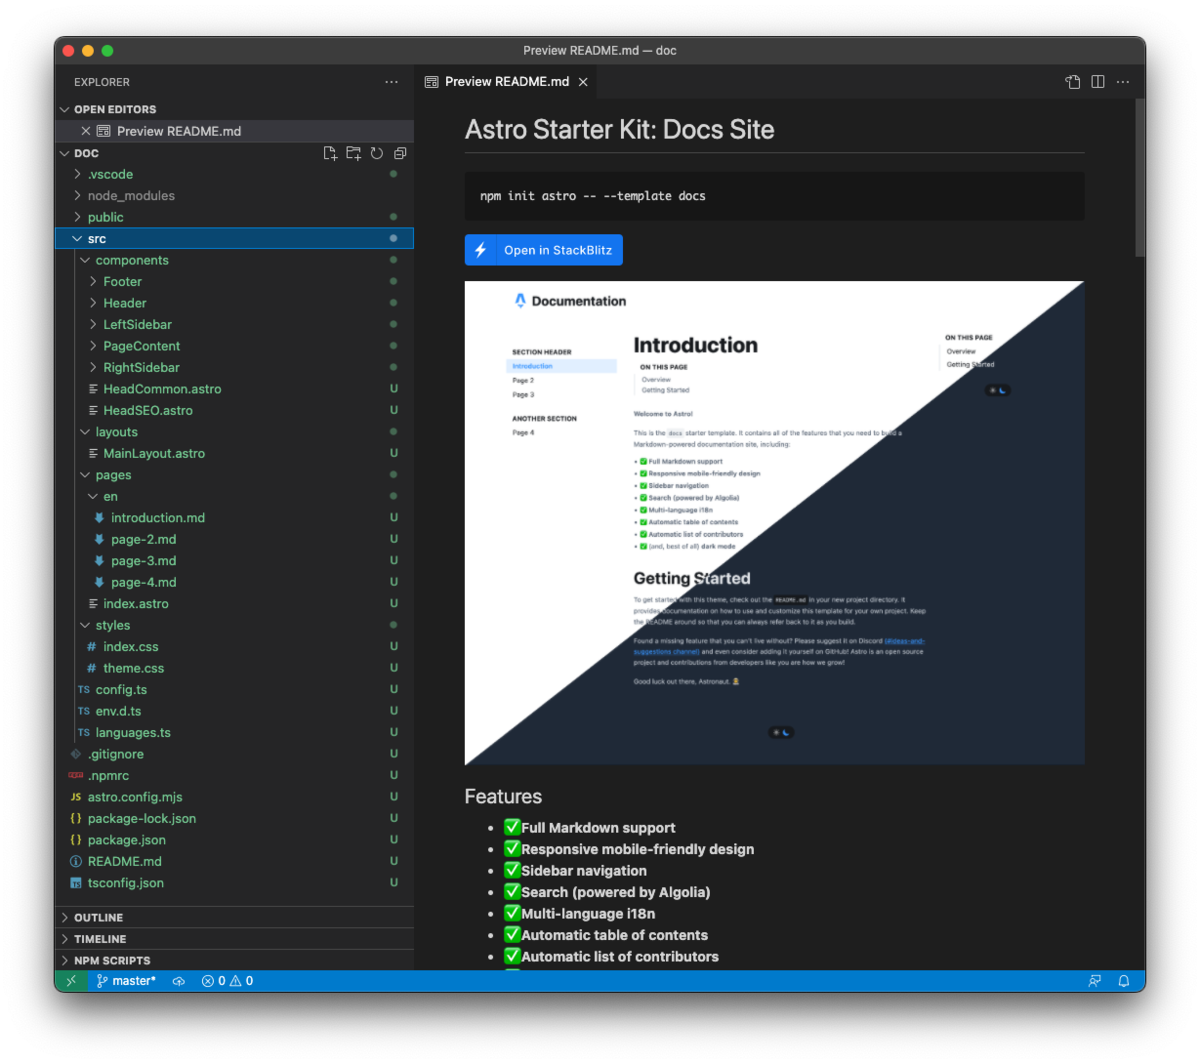Expand the LeftSidebar folder
The image size is (1200, 1064).
coord(234,325)
